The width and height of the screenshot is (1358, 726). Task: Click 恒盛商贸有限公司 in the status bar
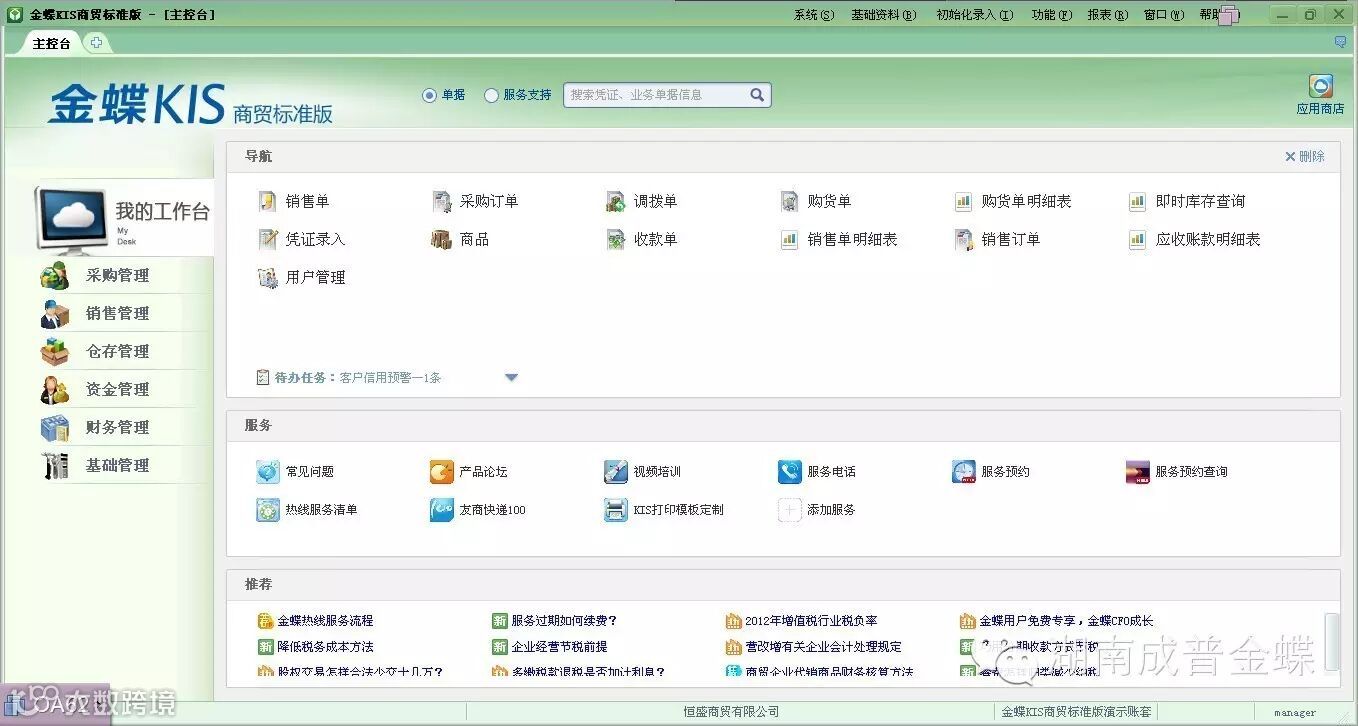[x=731, y=712]
